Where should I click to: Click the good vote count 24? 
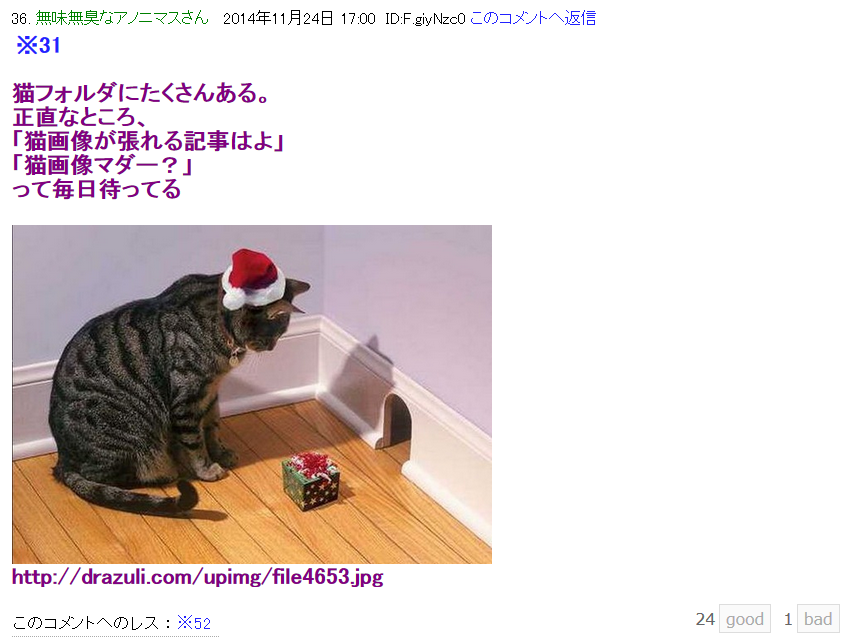click(x=705, y=619)
